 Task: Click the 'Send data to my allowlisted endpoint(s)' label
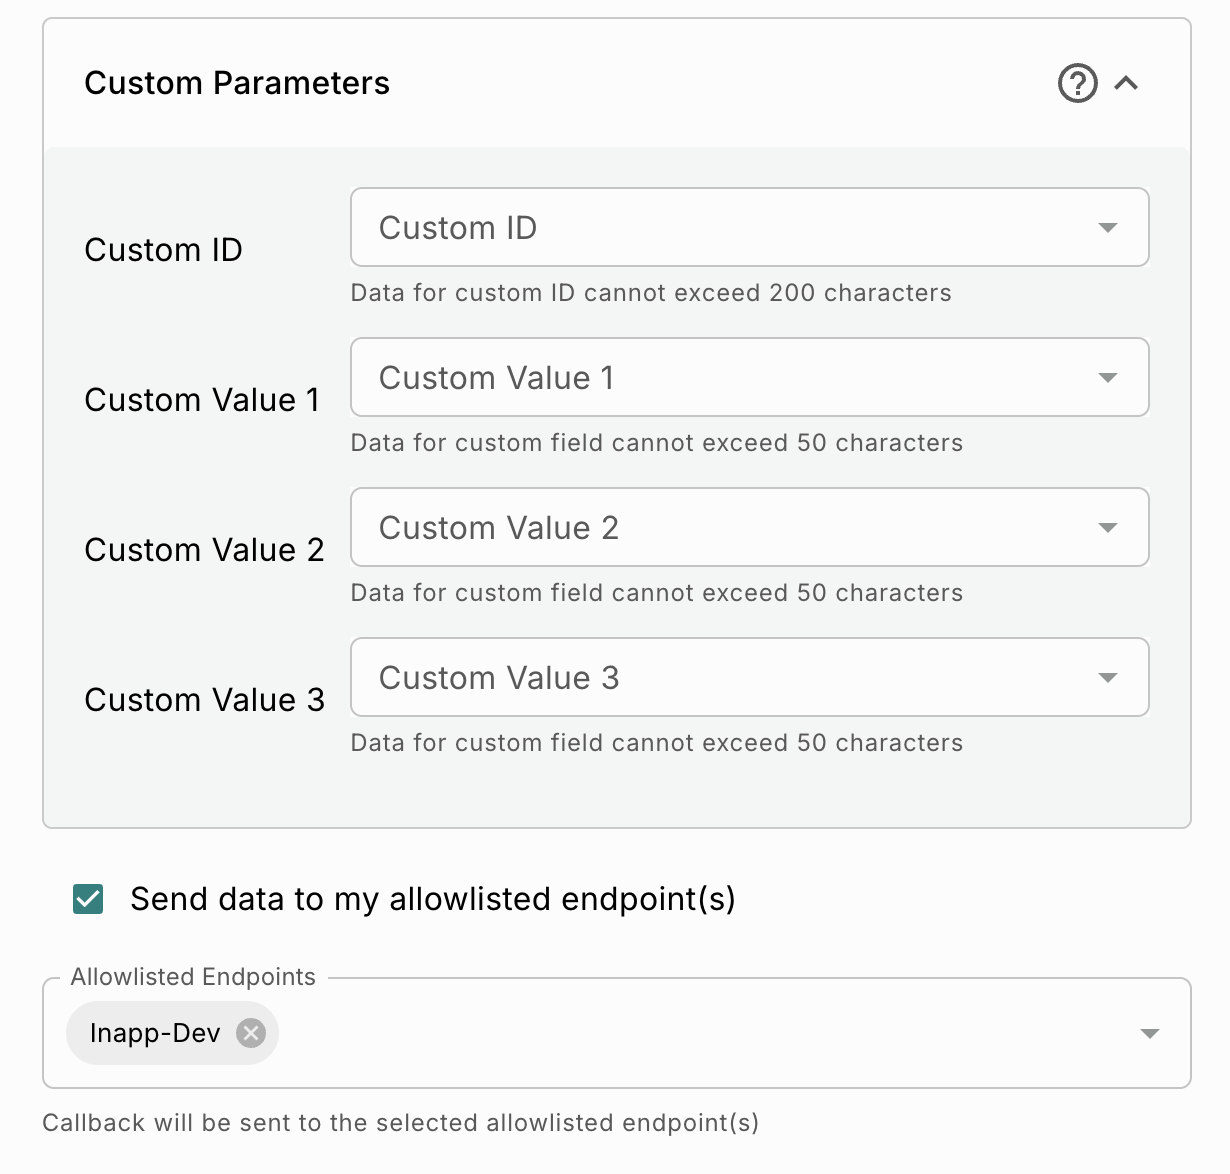point(432,899)
